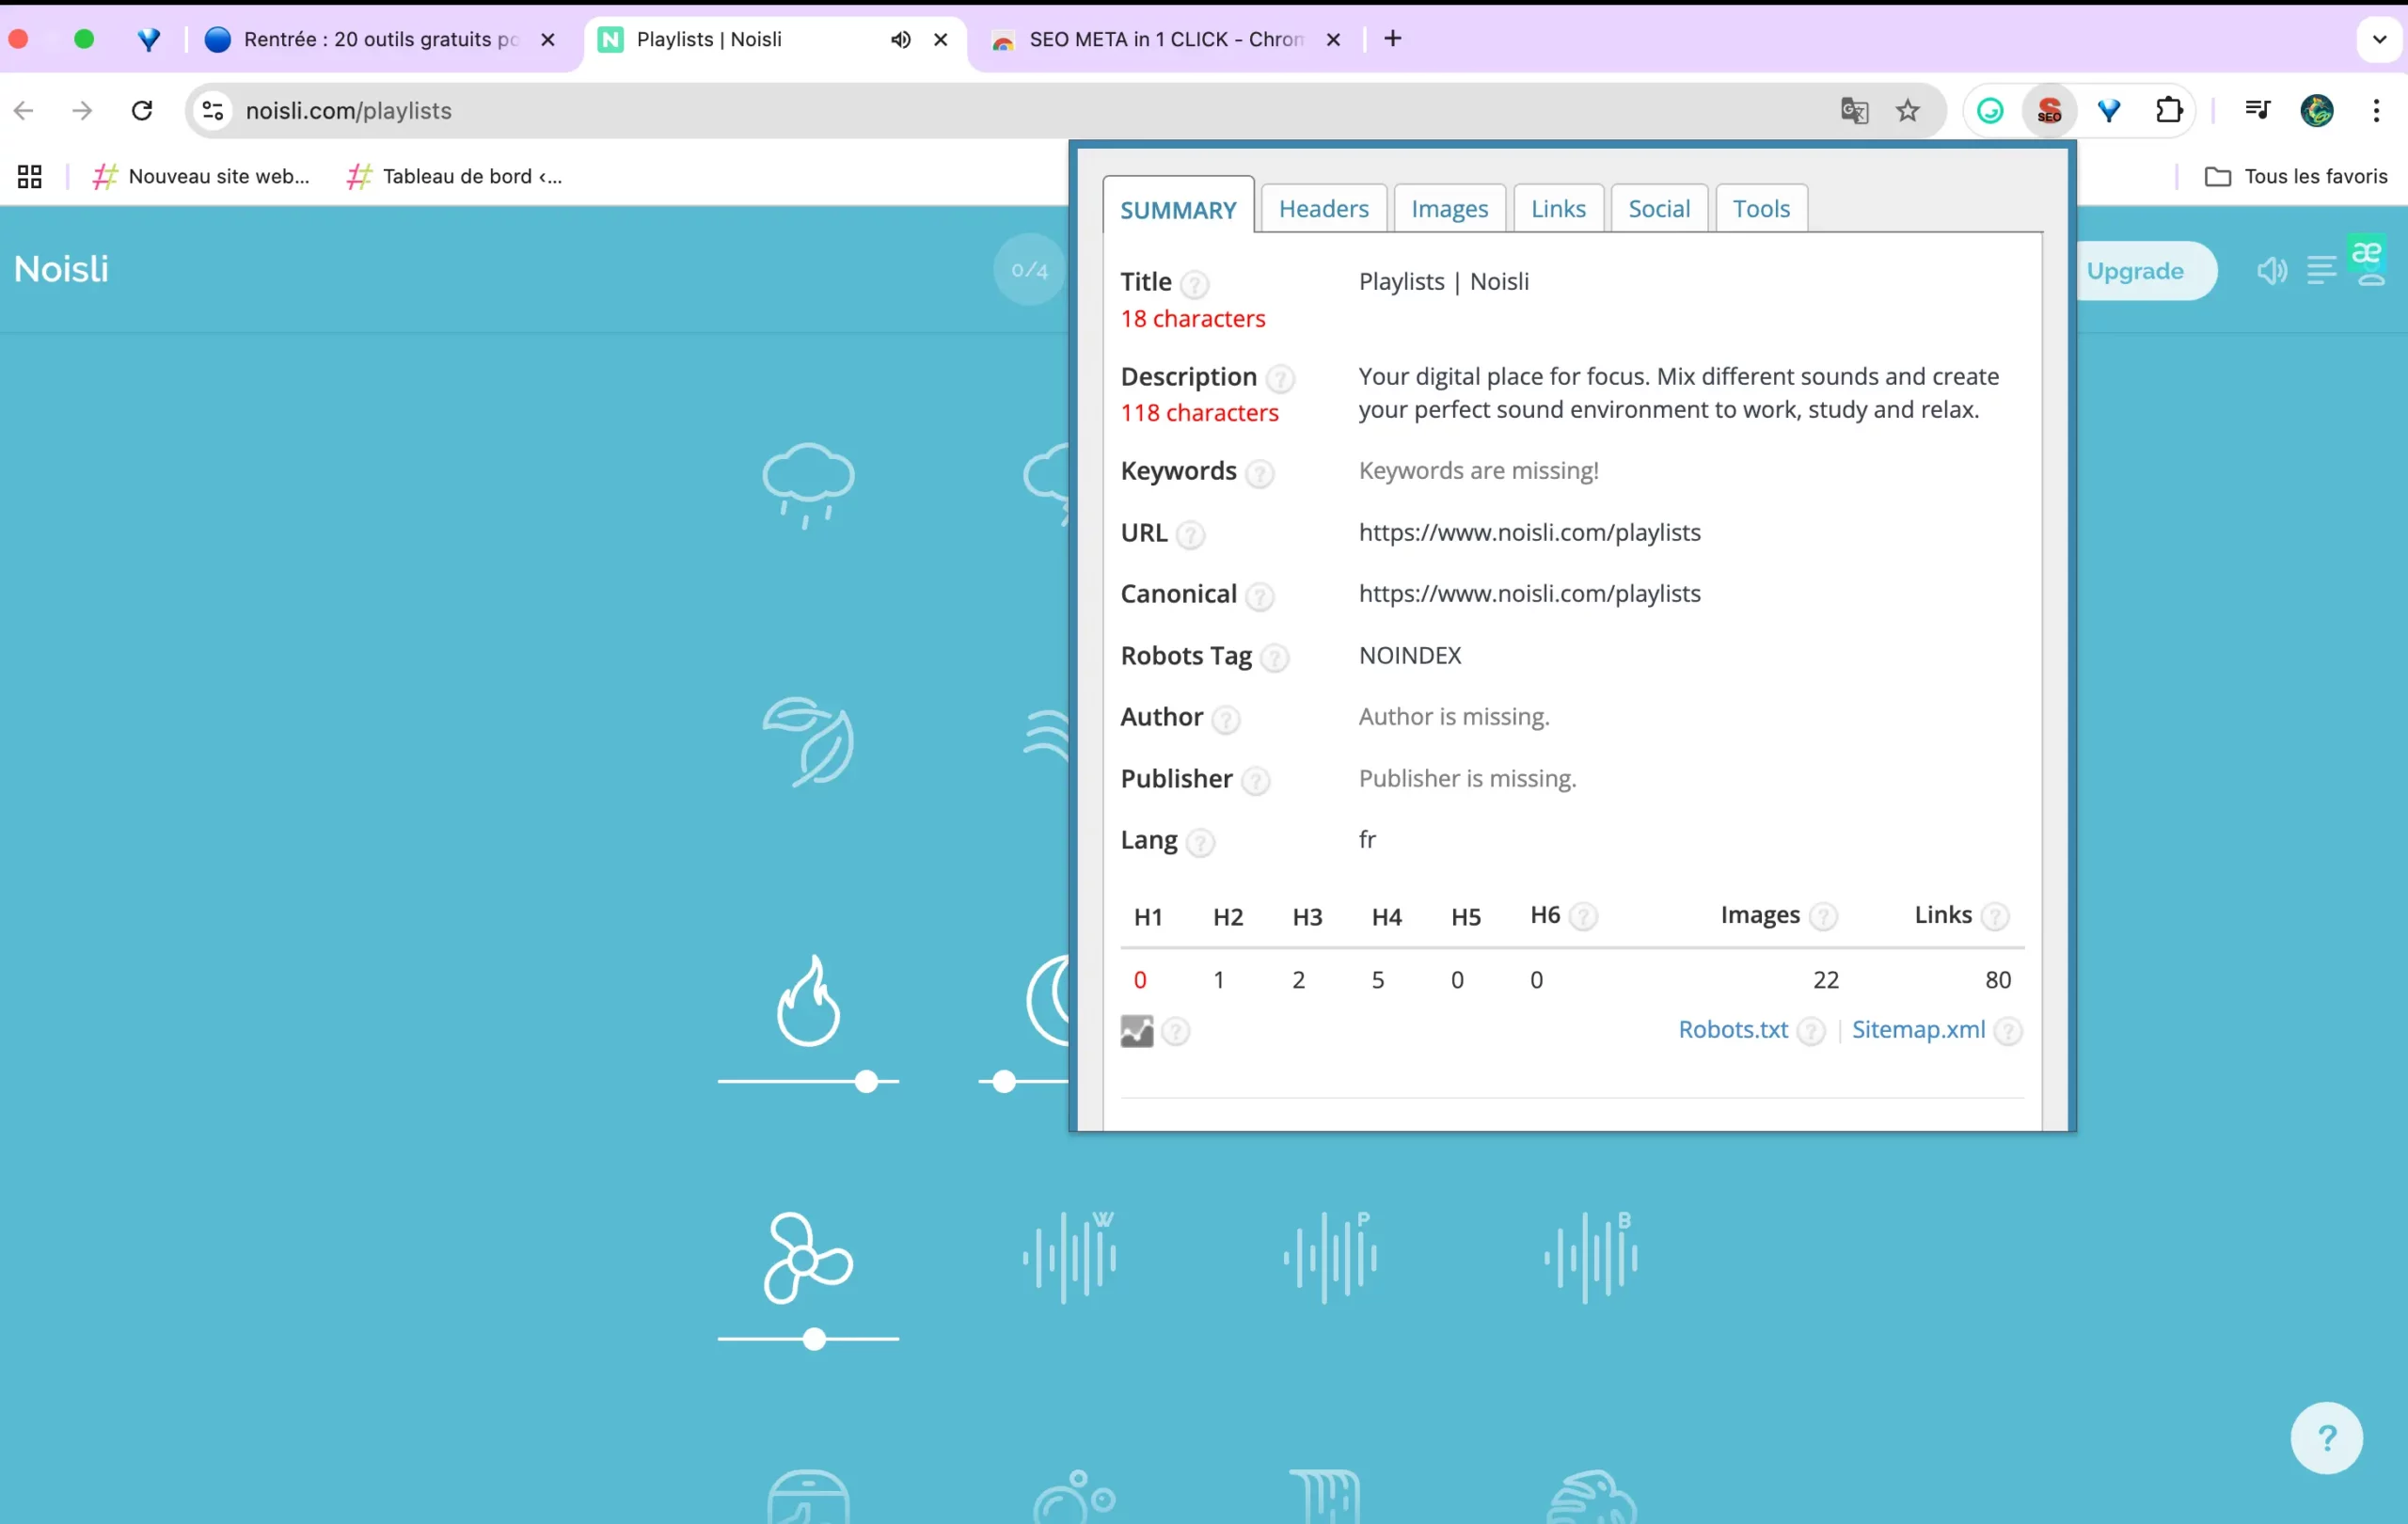Bookmark this page with star icon
Viewport: 2408px width, 1524px height.
(1908, 111)
